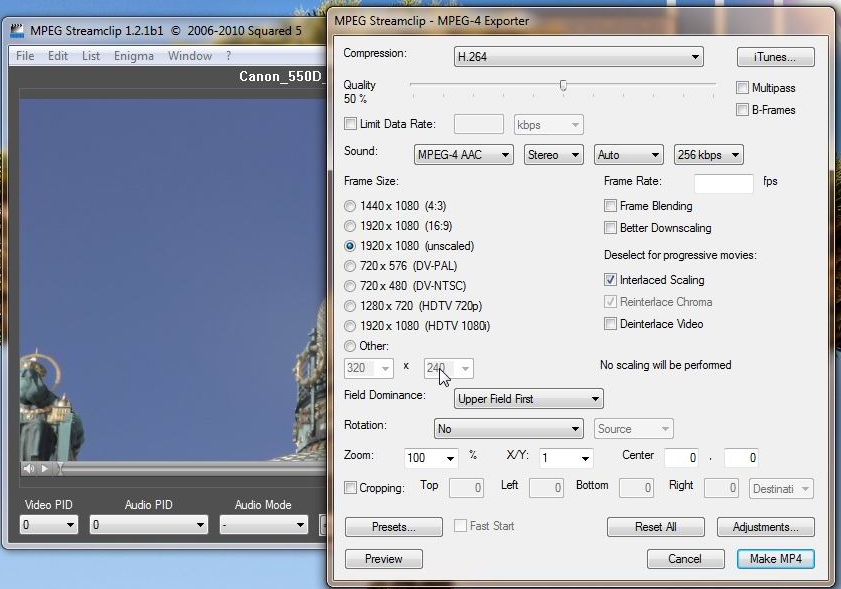Click the Left cropping field

coord(546,488)
